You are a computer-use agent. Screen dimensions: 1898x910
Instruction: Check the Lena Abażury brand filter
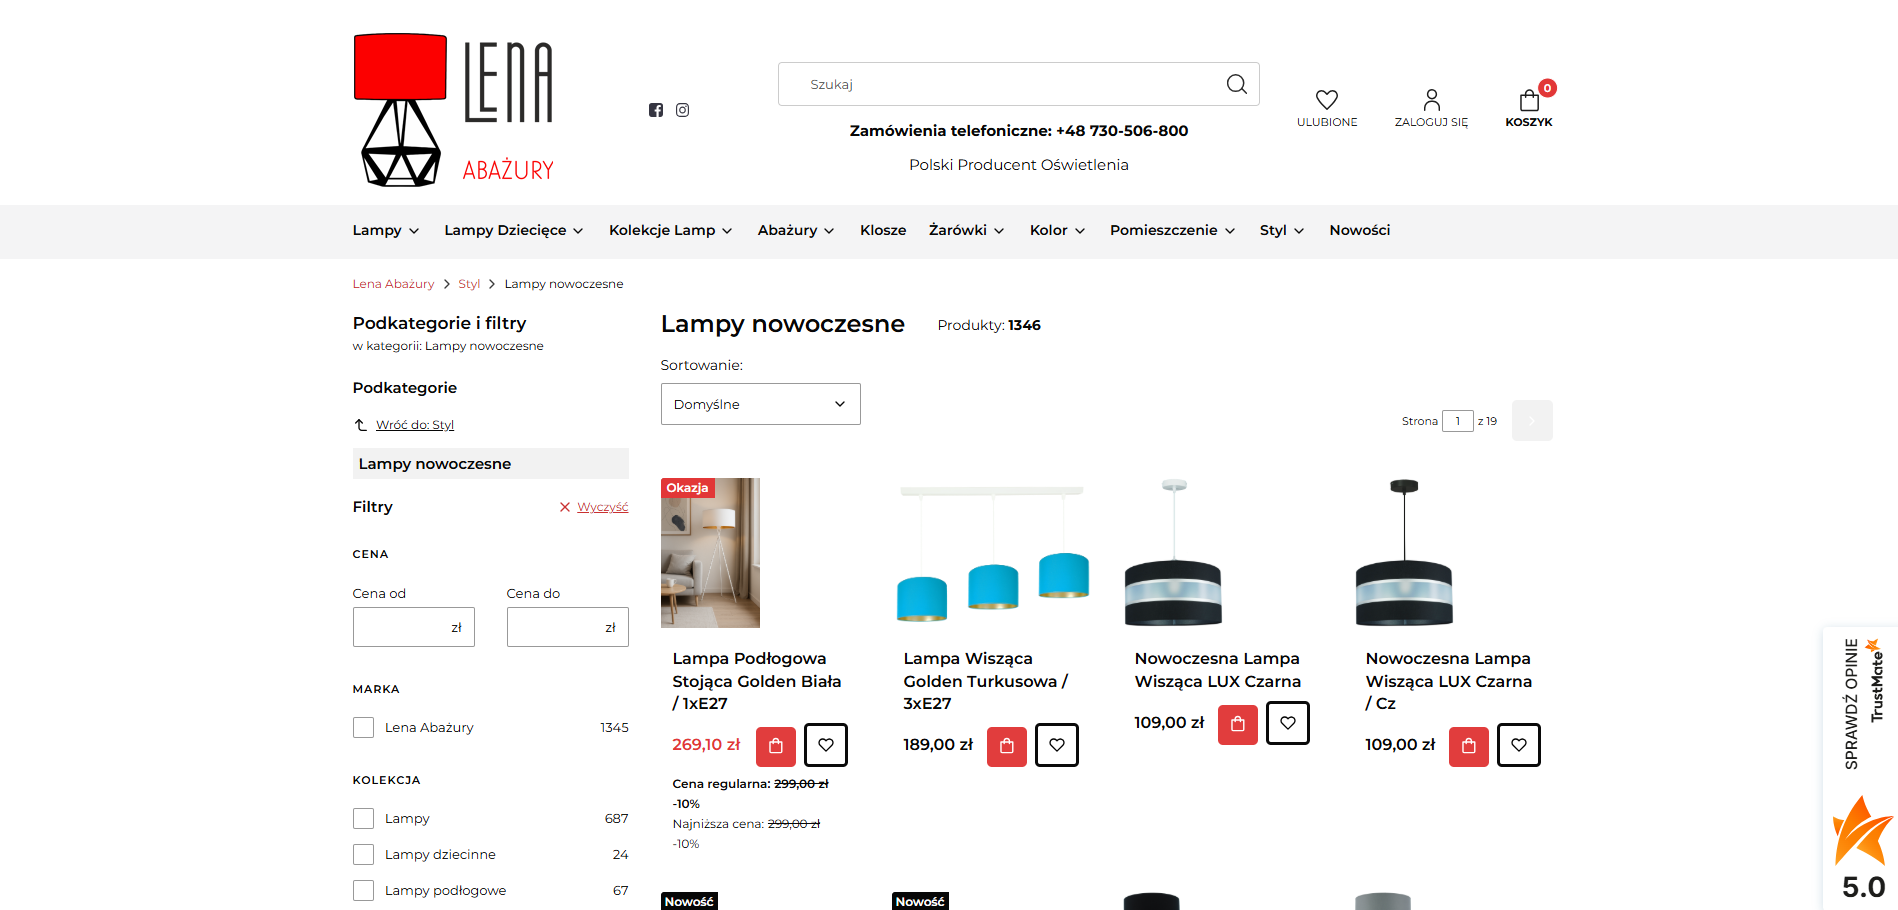(x=364, y=728)
